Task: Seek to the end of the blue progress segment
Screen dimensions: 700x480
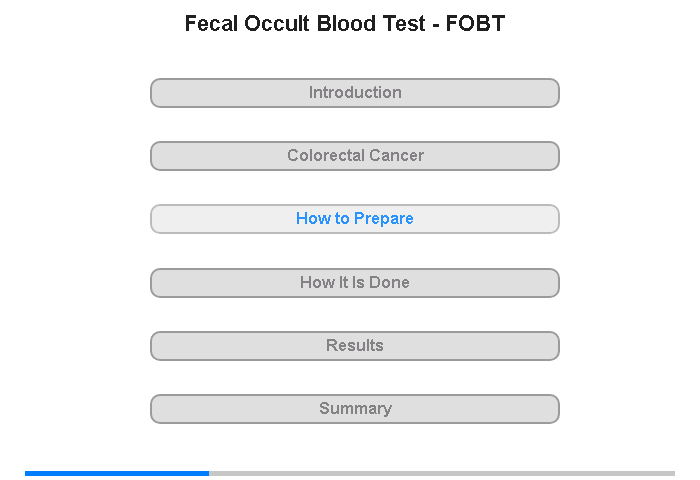Action: coord(208,473)
